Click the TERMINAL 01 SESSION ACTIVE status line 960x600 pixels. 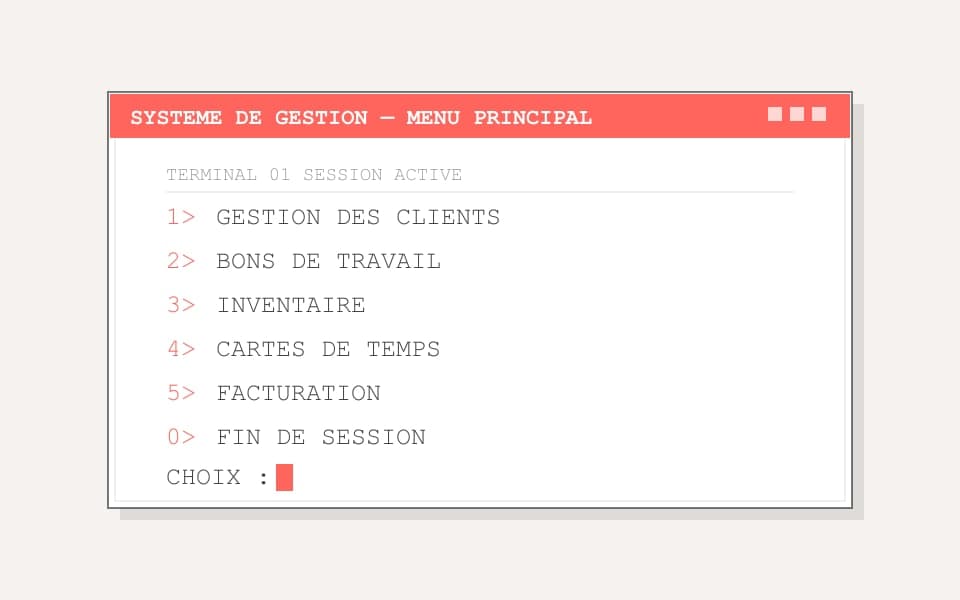click(314, 174)
